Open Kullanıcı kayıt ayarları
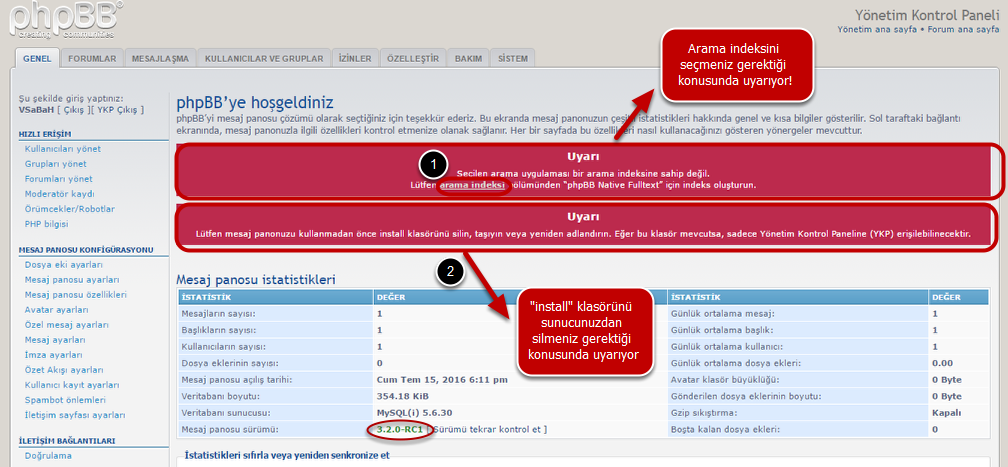This screenshot has height=467, width=1008. pos(72,385)
